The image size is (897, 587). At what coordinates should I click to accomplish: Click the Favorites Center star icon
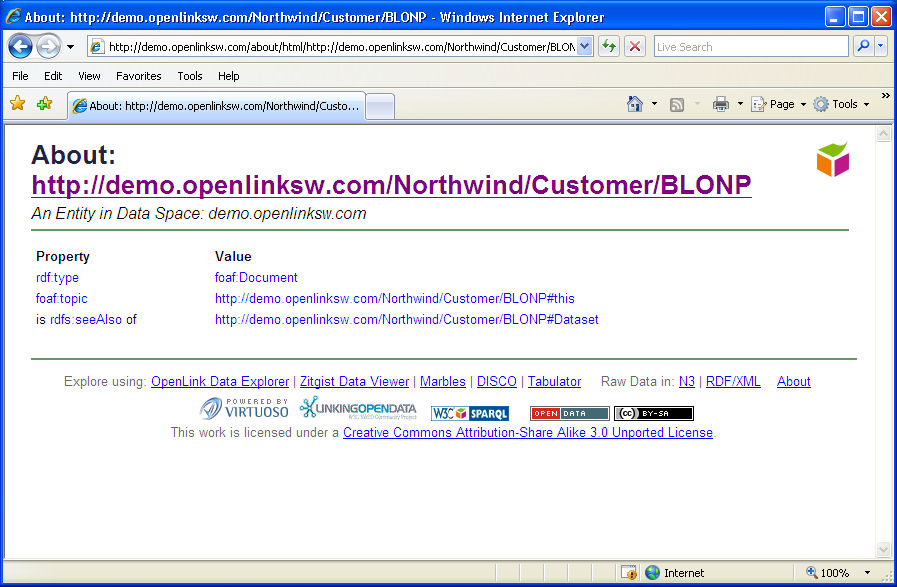click(17, 104)
